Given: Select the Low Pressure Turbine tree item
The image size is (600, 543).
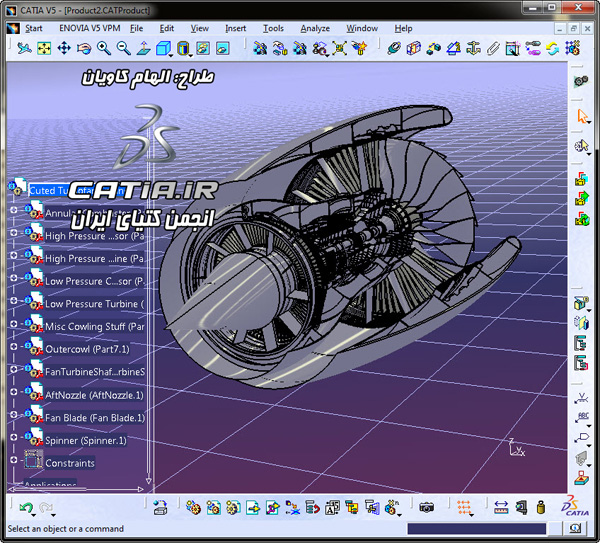Looking at the screenshot, I should (x=95, y=304).
